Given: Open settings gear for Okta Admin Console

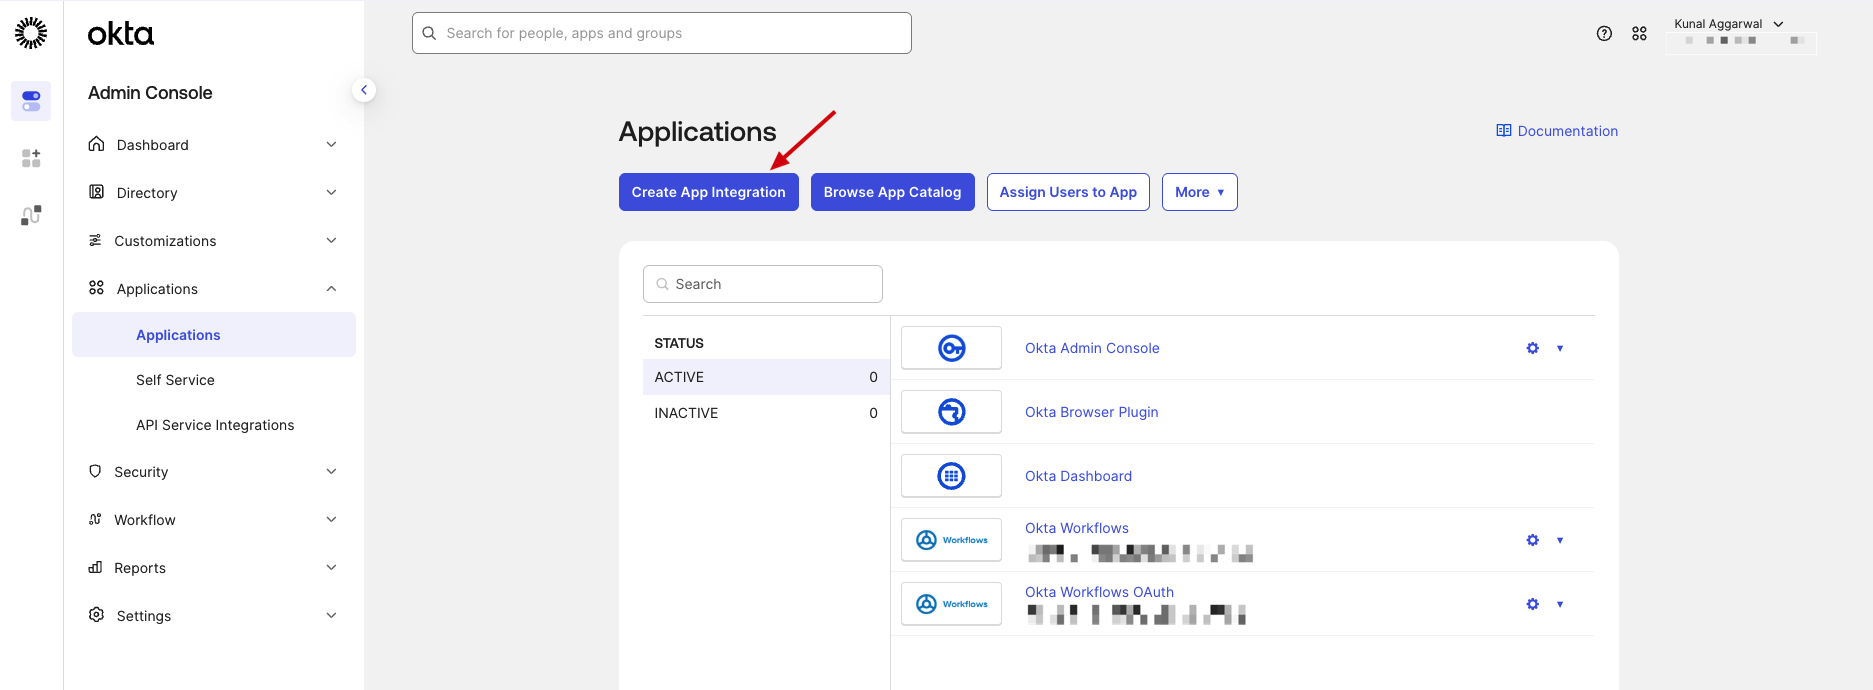Looking at the screenshot, I should coord(1532,348).
